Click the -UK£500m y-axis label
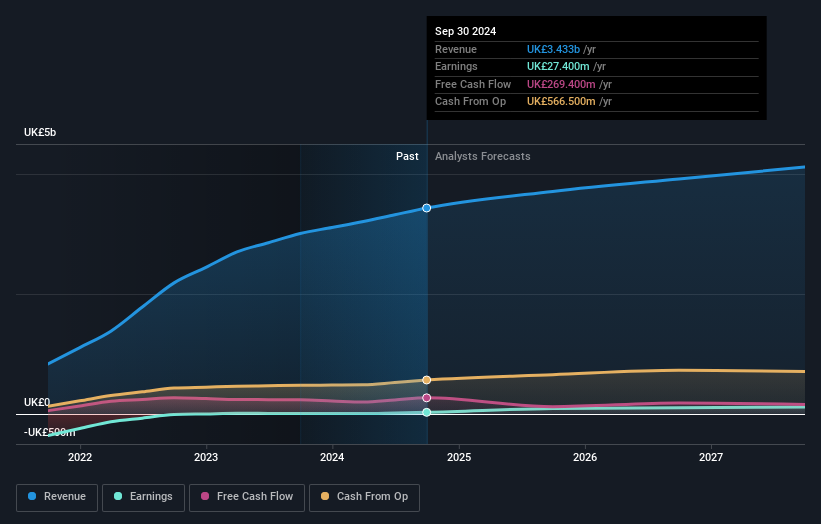 (49, 432)
